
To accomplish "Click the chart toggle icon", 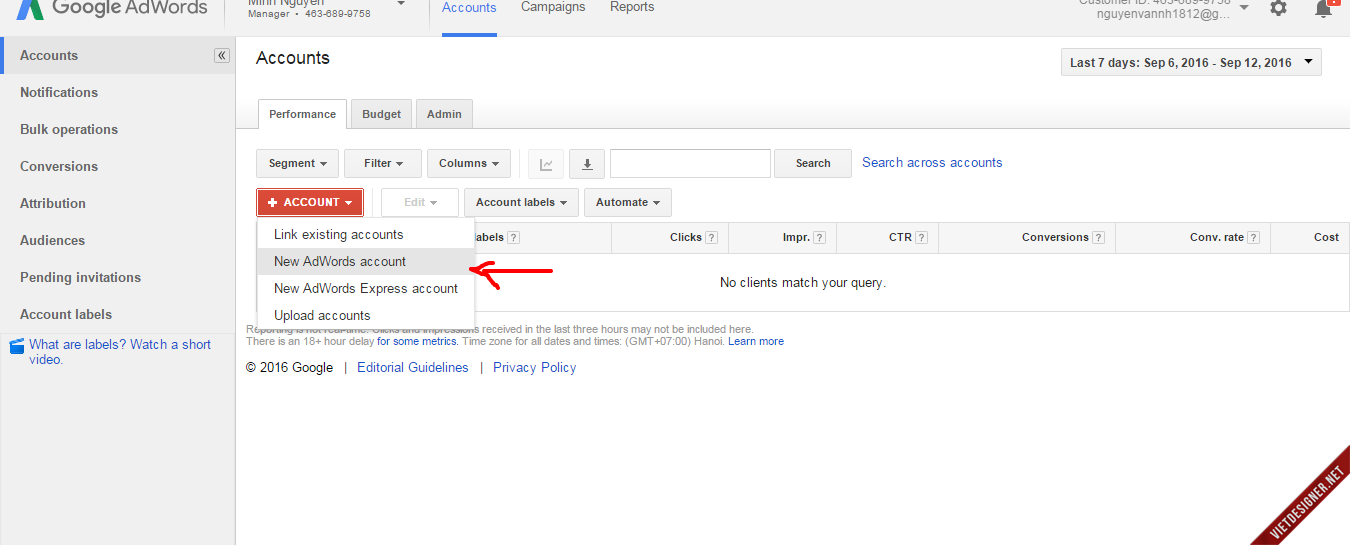I will (547, 164).
